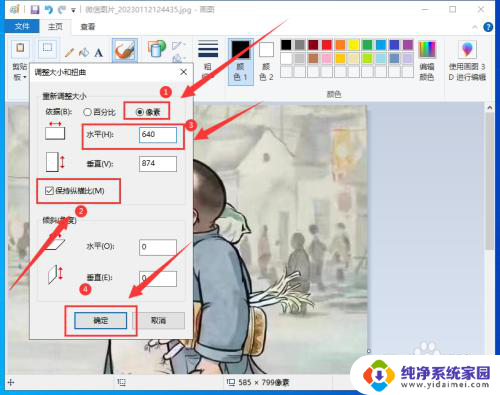Screen dimensions: 500x395
Task: Pick the black palette swatch
Action: tap(286, 45)
